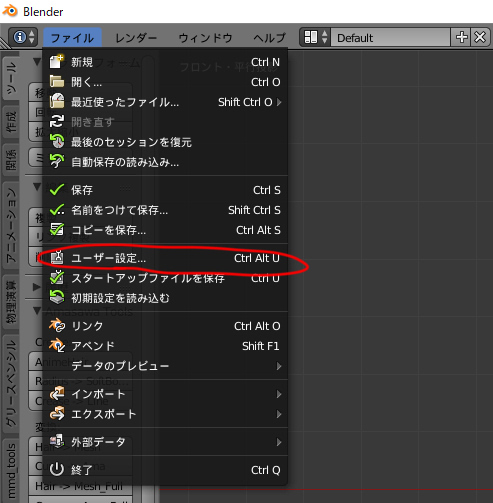Image resolution: width=493 pixels, height=503 pixels.
Task: Switch to the グリースペンシル side tab
Action: pyautogui.click(x=11, y=383)
